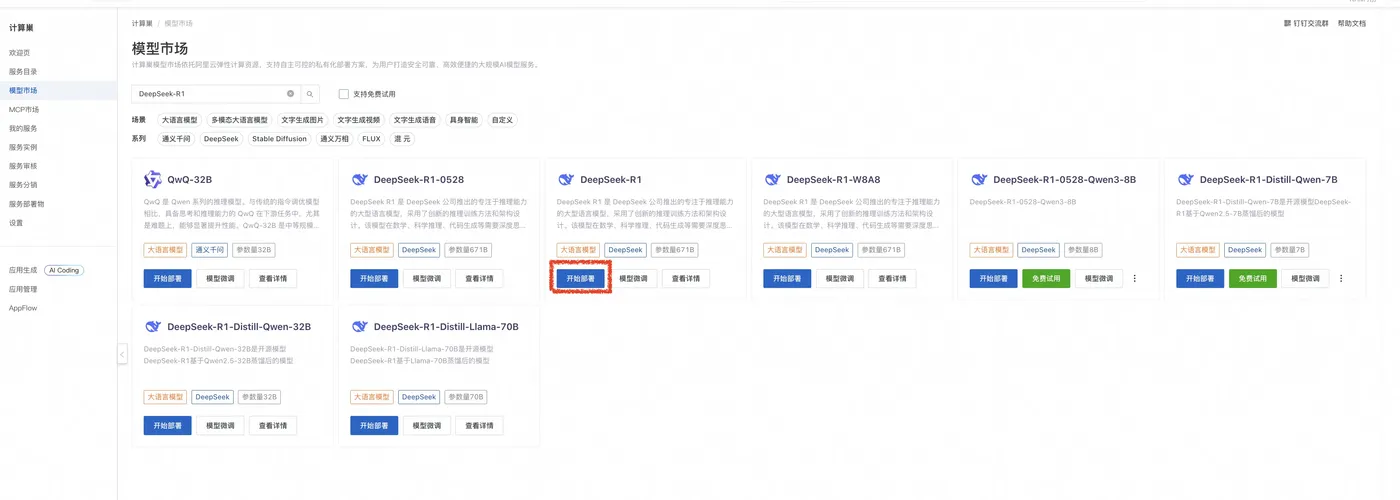The height and width of the screenshot is (500, 1400).
Task: Click the QwQ-32B model logo icon
Action: pyautogui.click(x=153, y=179)
